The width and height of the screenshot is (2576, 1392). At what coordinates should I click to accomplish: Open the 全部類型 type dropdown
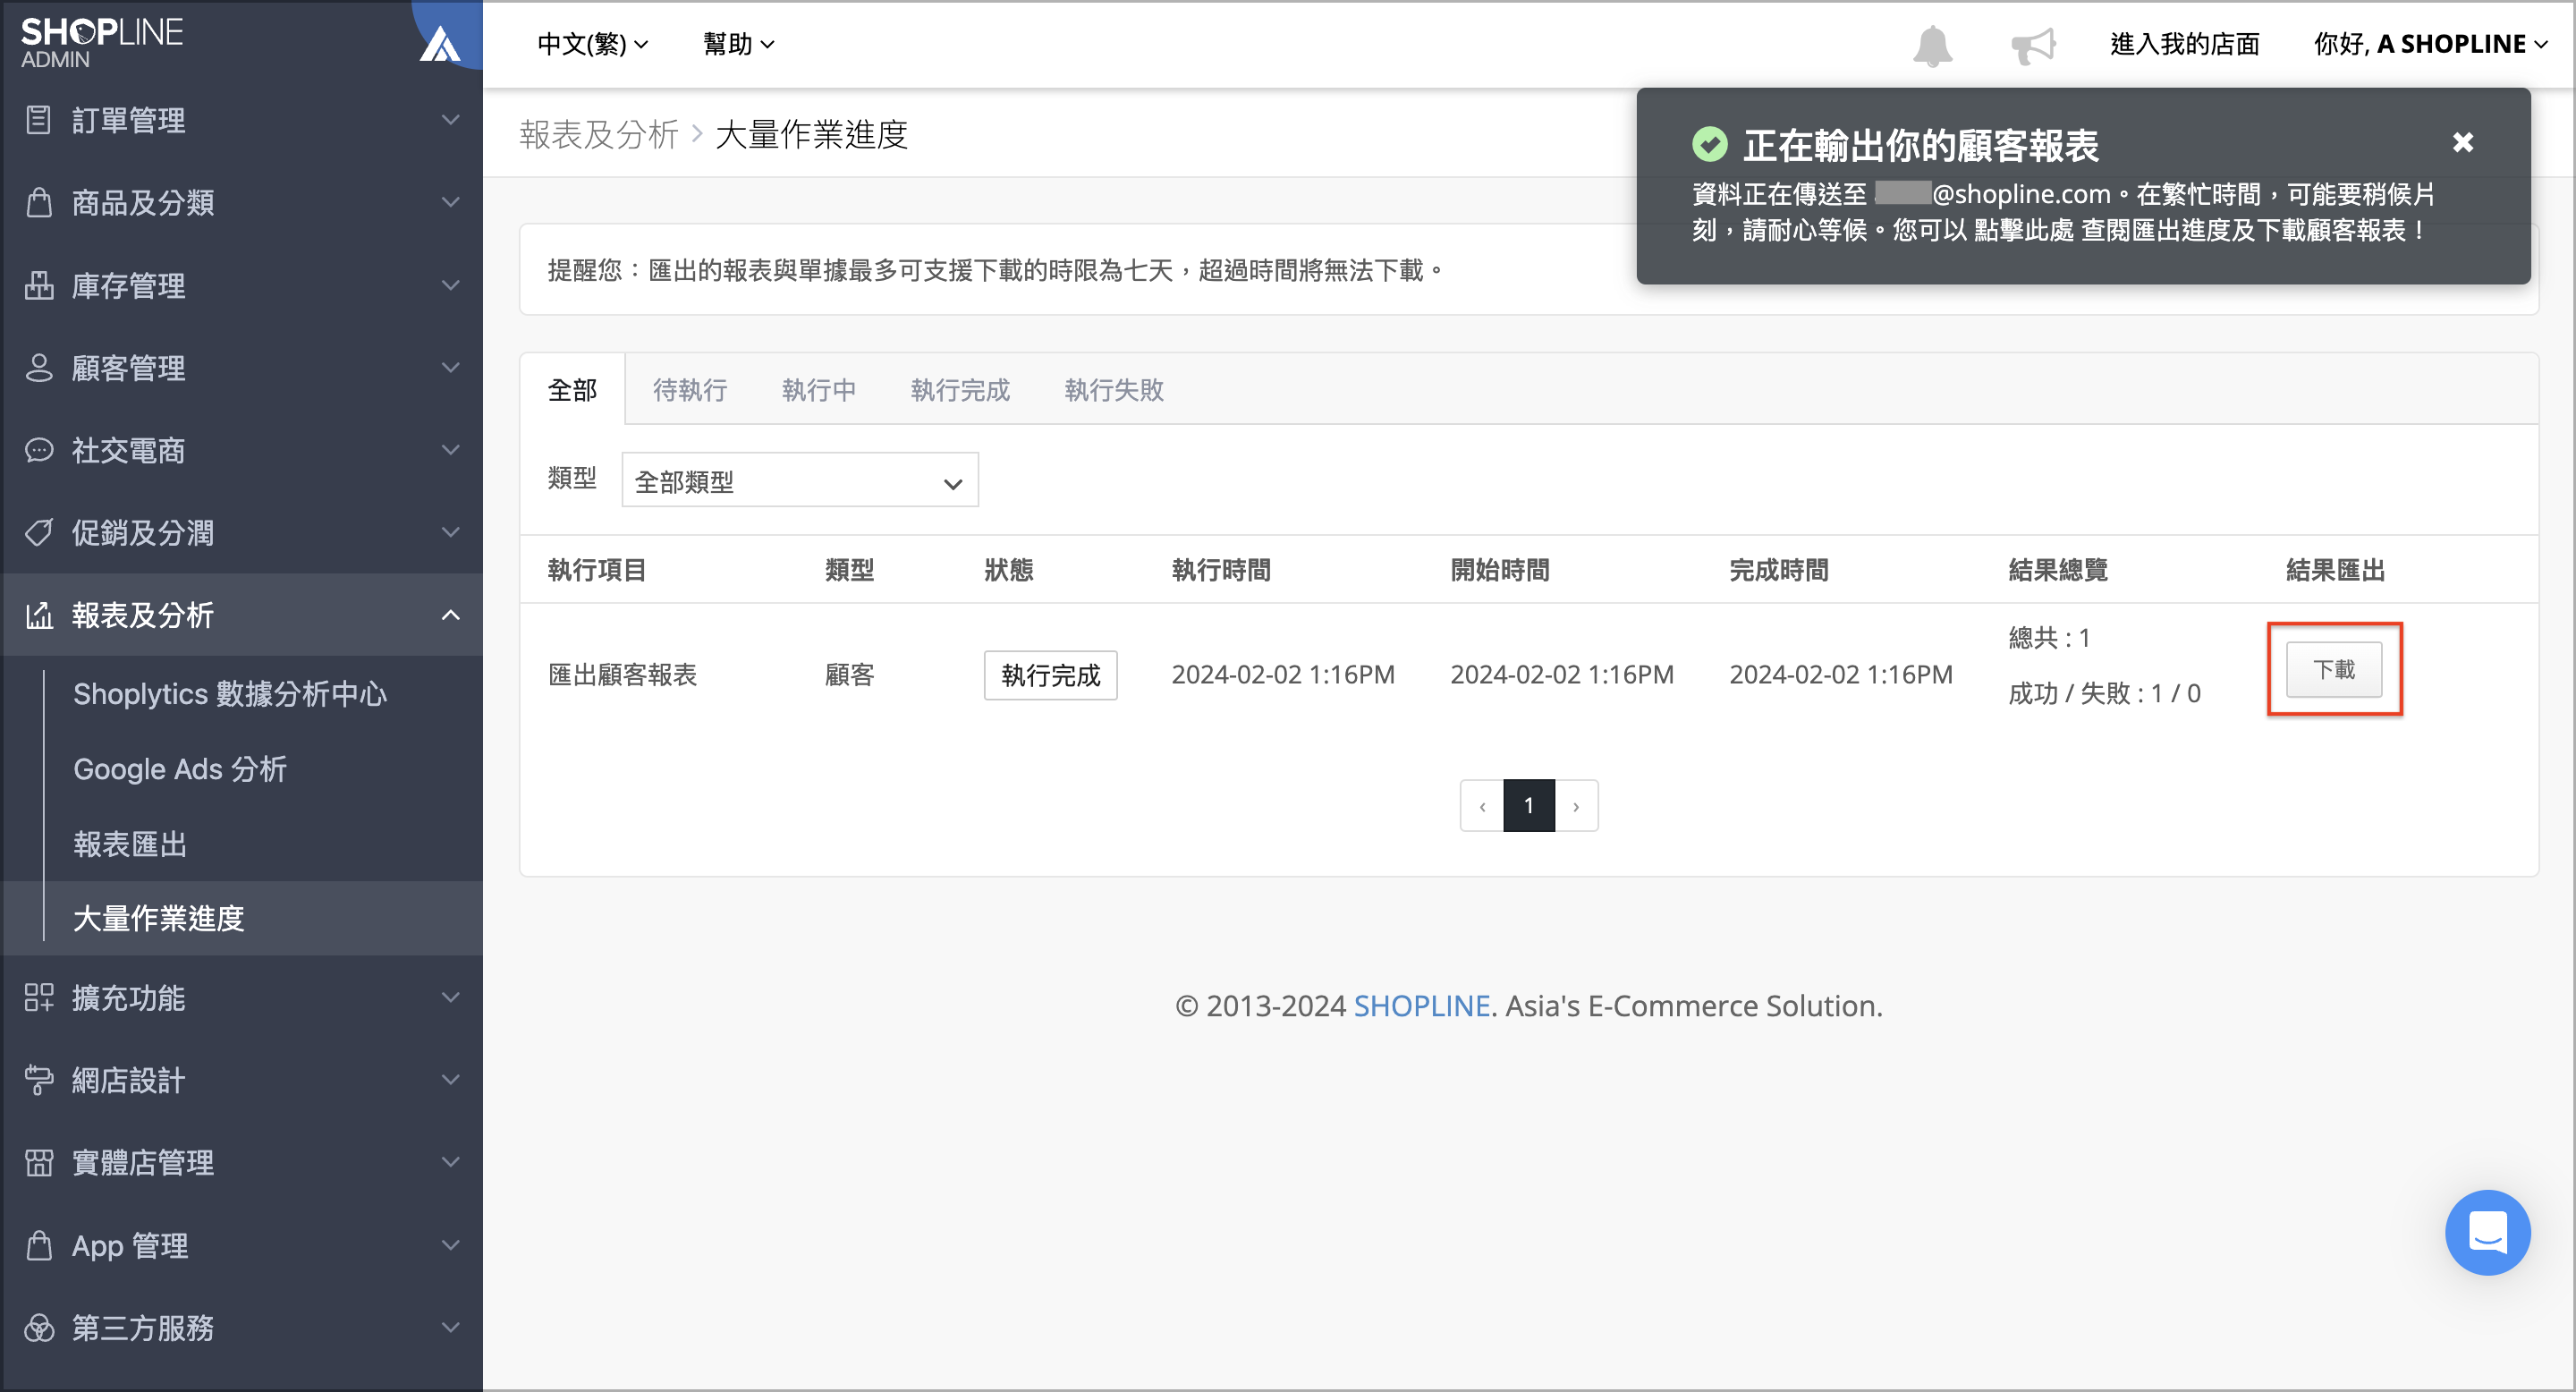coord(800,481)
